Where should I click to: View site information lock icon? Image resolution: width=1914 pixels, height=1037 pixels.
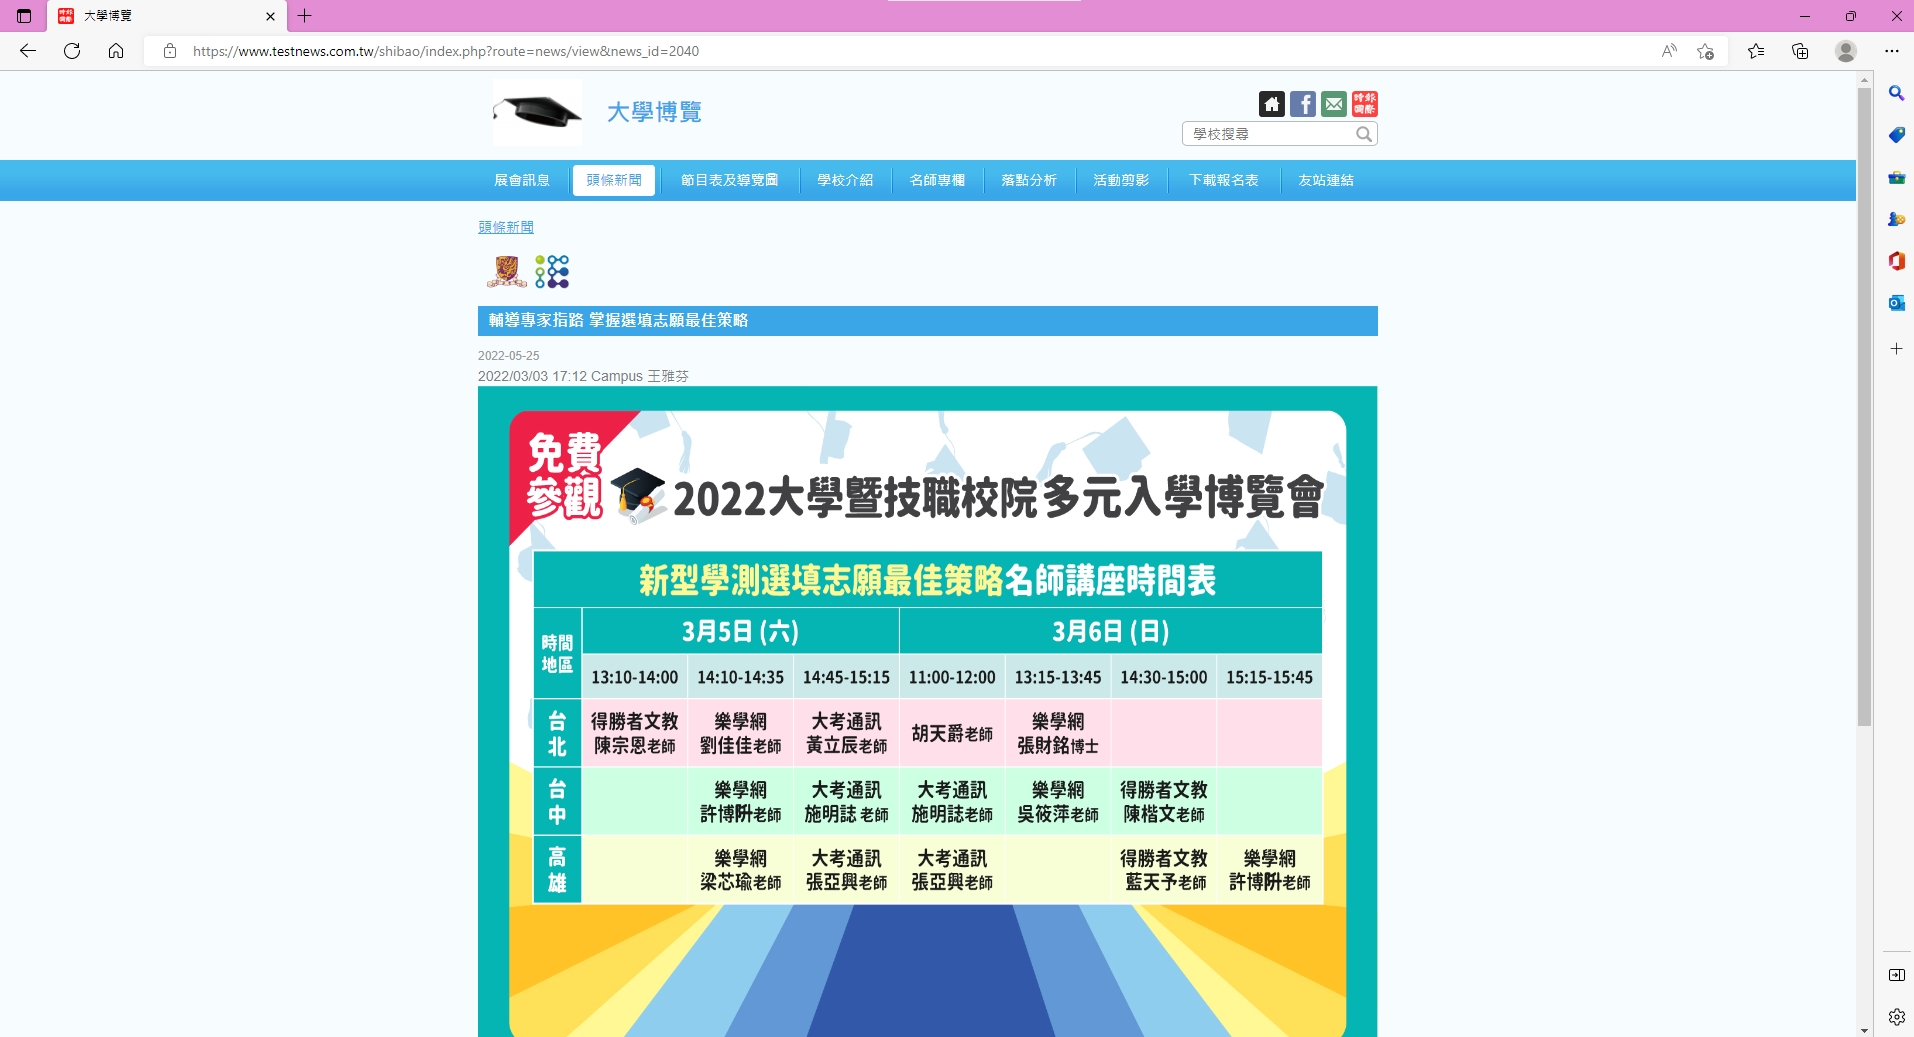pyautogui.click(x=170, y=51)
